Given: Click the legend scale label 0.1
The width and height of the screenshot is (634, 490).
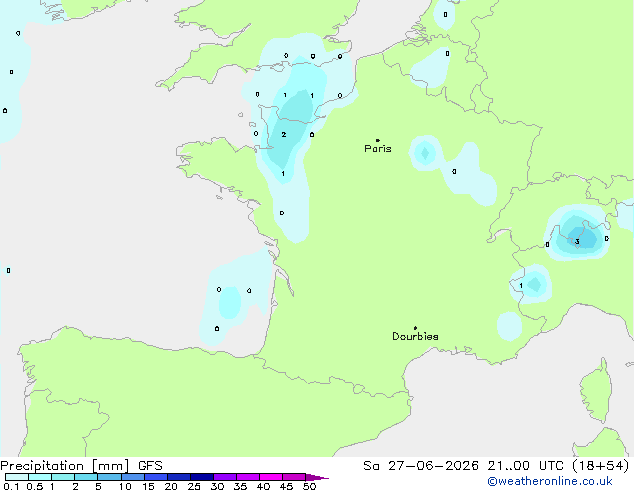Looking at the screenshot, I should click(x=11, y=486).
